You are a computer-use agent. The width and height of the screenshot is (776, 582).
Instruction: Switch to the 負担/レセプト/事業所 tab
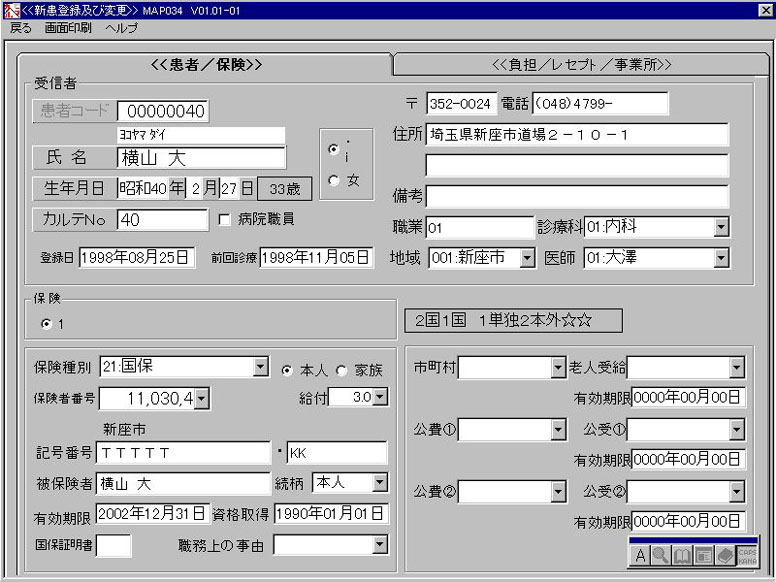[x=581, y=64]
